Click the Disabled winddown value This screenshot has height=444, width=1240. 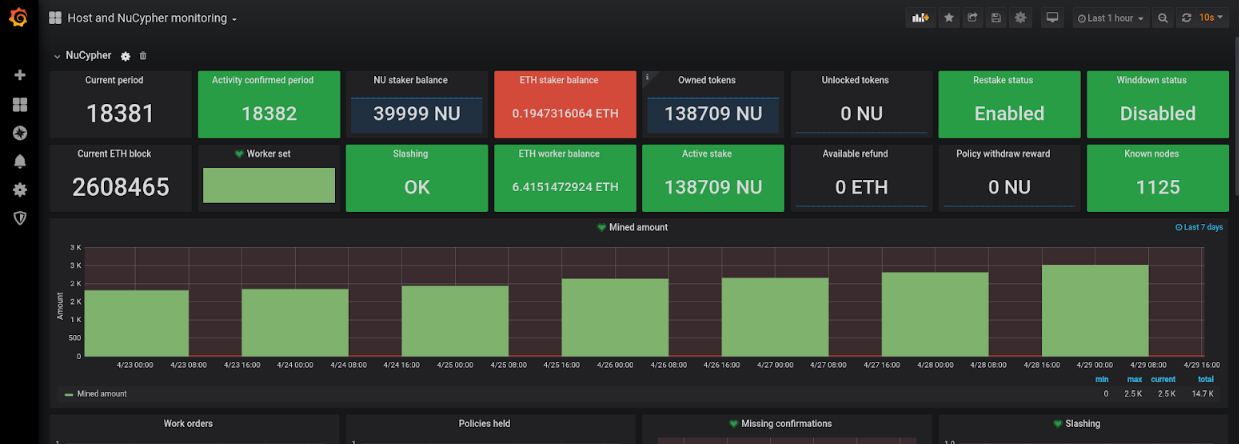tap(1158, 113)
